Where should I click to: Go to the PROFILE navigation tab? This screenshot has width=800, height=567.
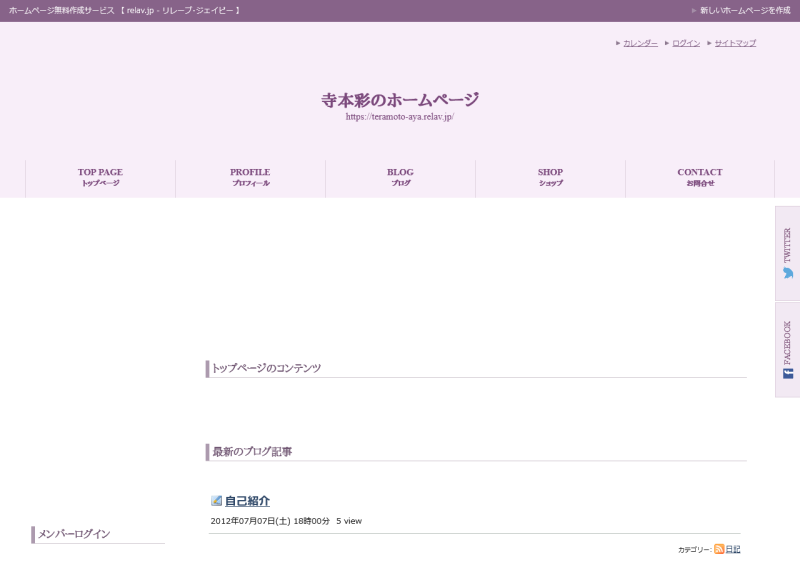(x=250, y=177)
